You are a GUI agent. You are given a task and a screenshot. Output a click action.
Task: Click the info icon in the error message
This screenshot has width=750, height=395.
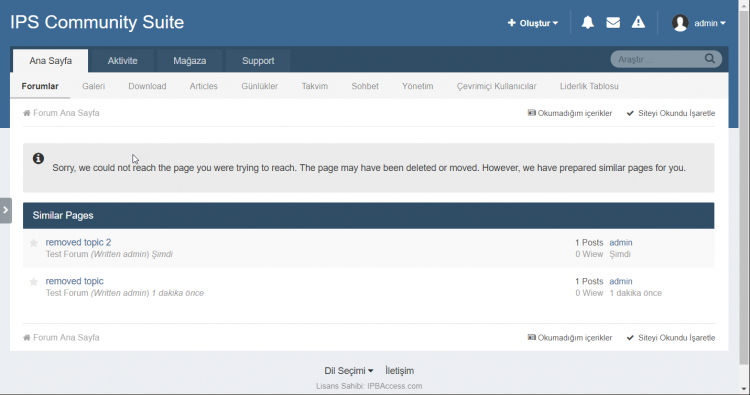click(38, 158)
